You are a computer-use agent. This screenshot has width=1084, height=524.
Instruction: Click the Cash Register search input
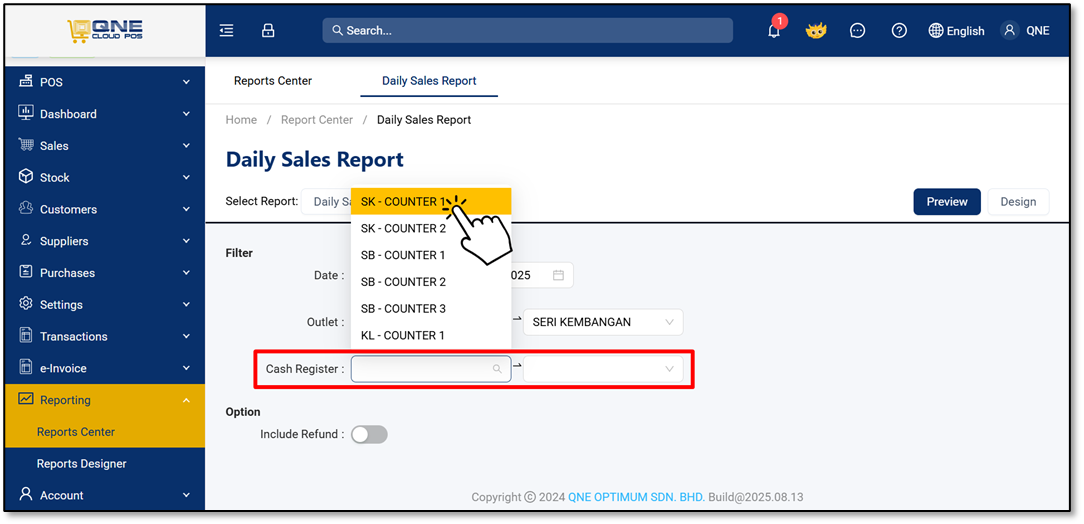(431, 369)
